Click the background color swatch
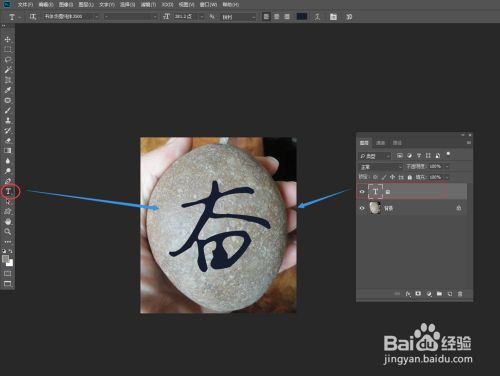500x376 pixels. pos(10,263)
